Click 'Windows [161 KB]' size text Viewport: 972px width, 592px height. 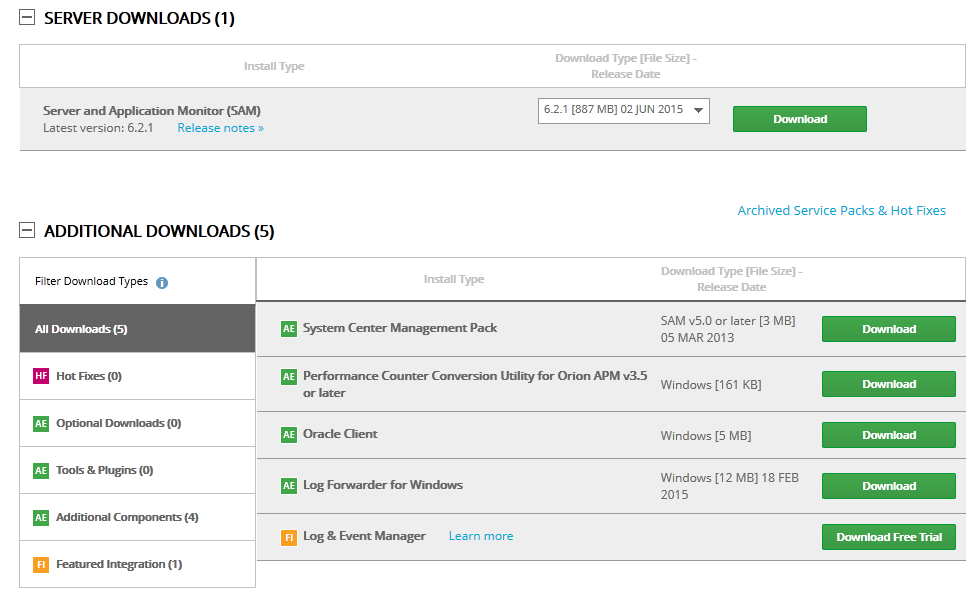[711, 384]
